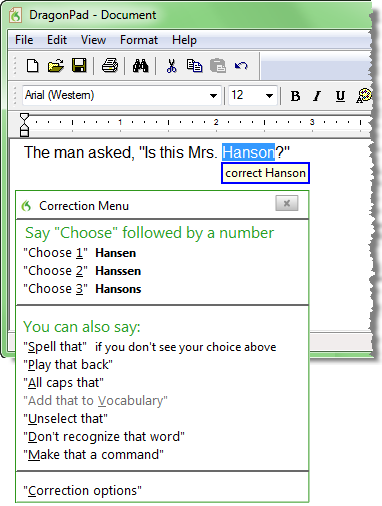
Task: Open the View menu
Action: coord(93,40)
